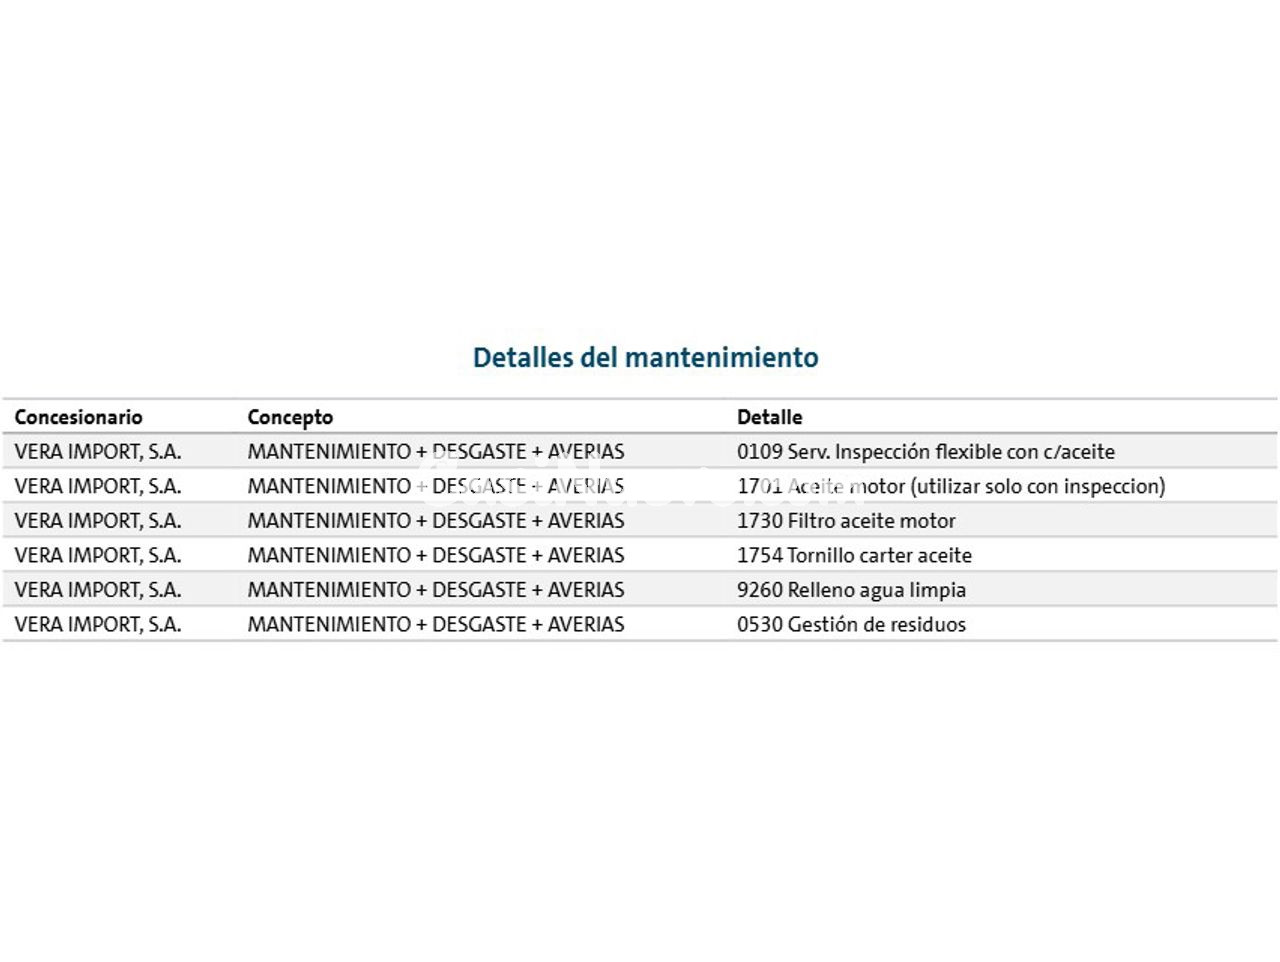Screen dimensions: 1280x962
Task: Select the '9260 Relleno agua limpia' cell
Action: coord(851,590)
